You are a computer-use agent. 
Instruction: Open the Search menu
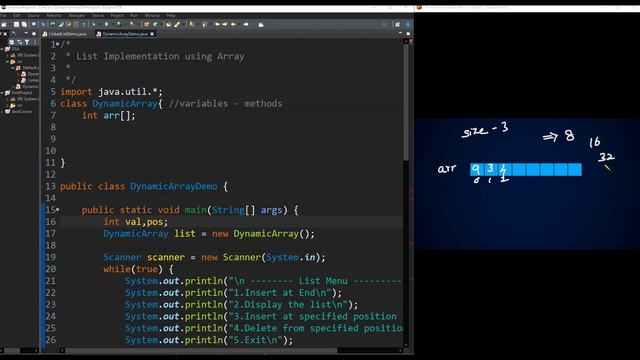(98, 16)
